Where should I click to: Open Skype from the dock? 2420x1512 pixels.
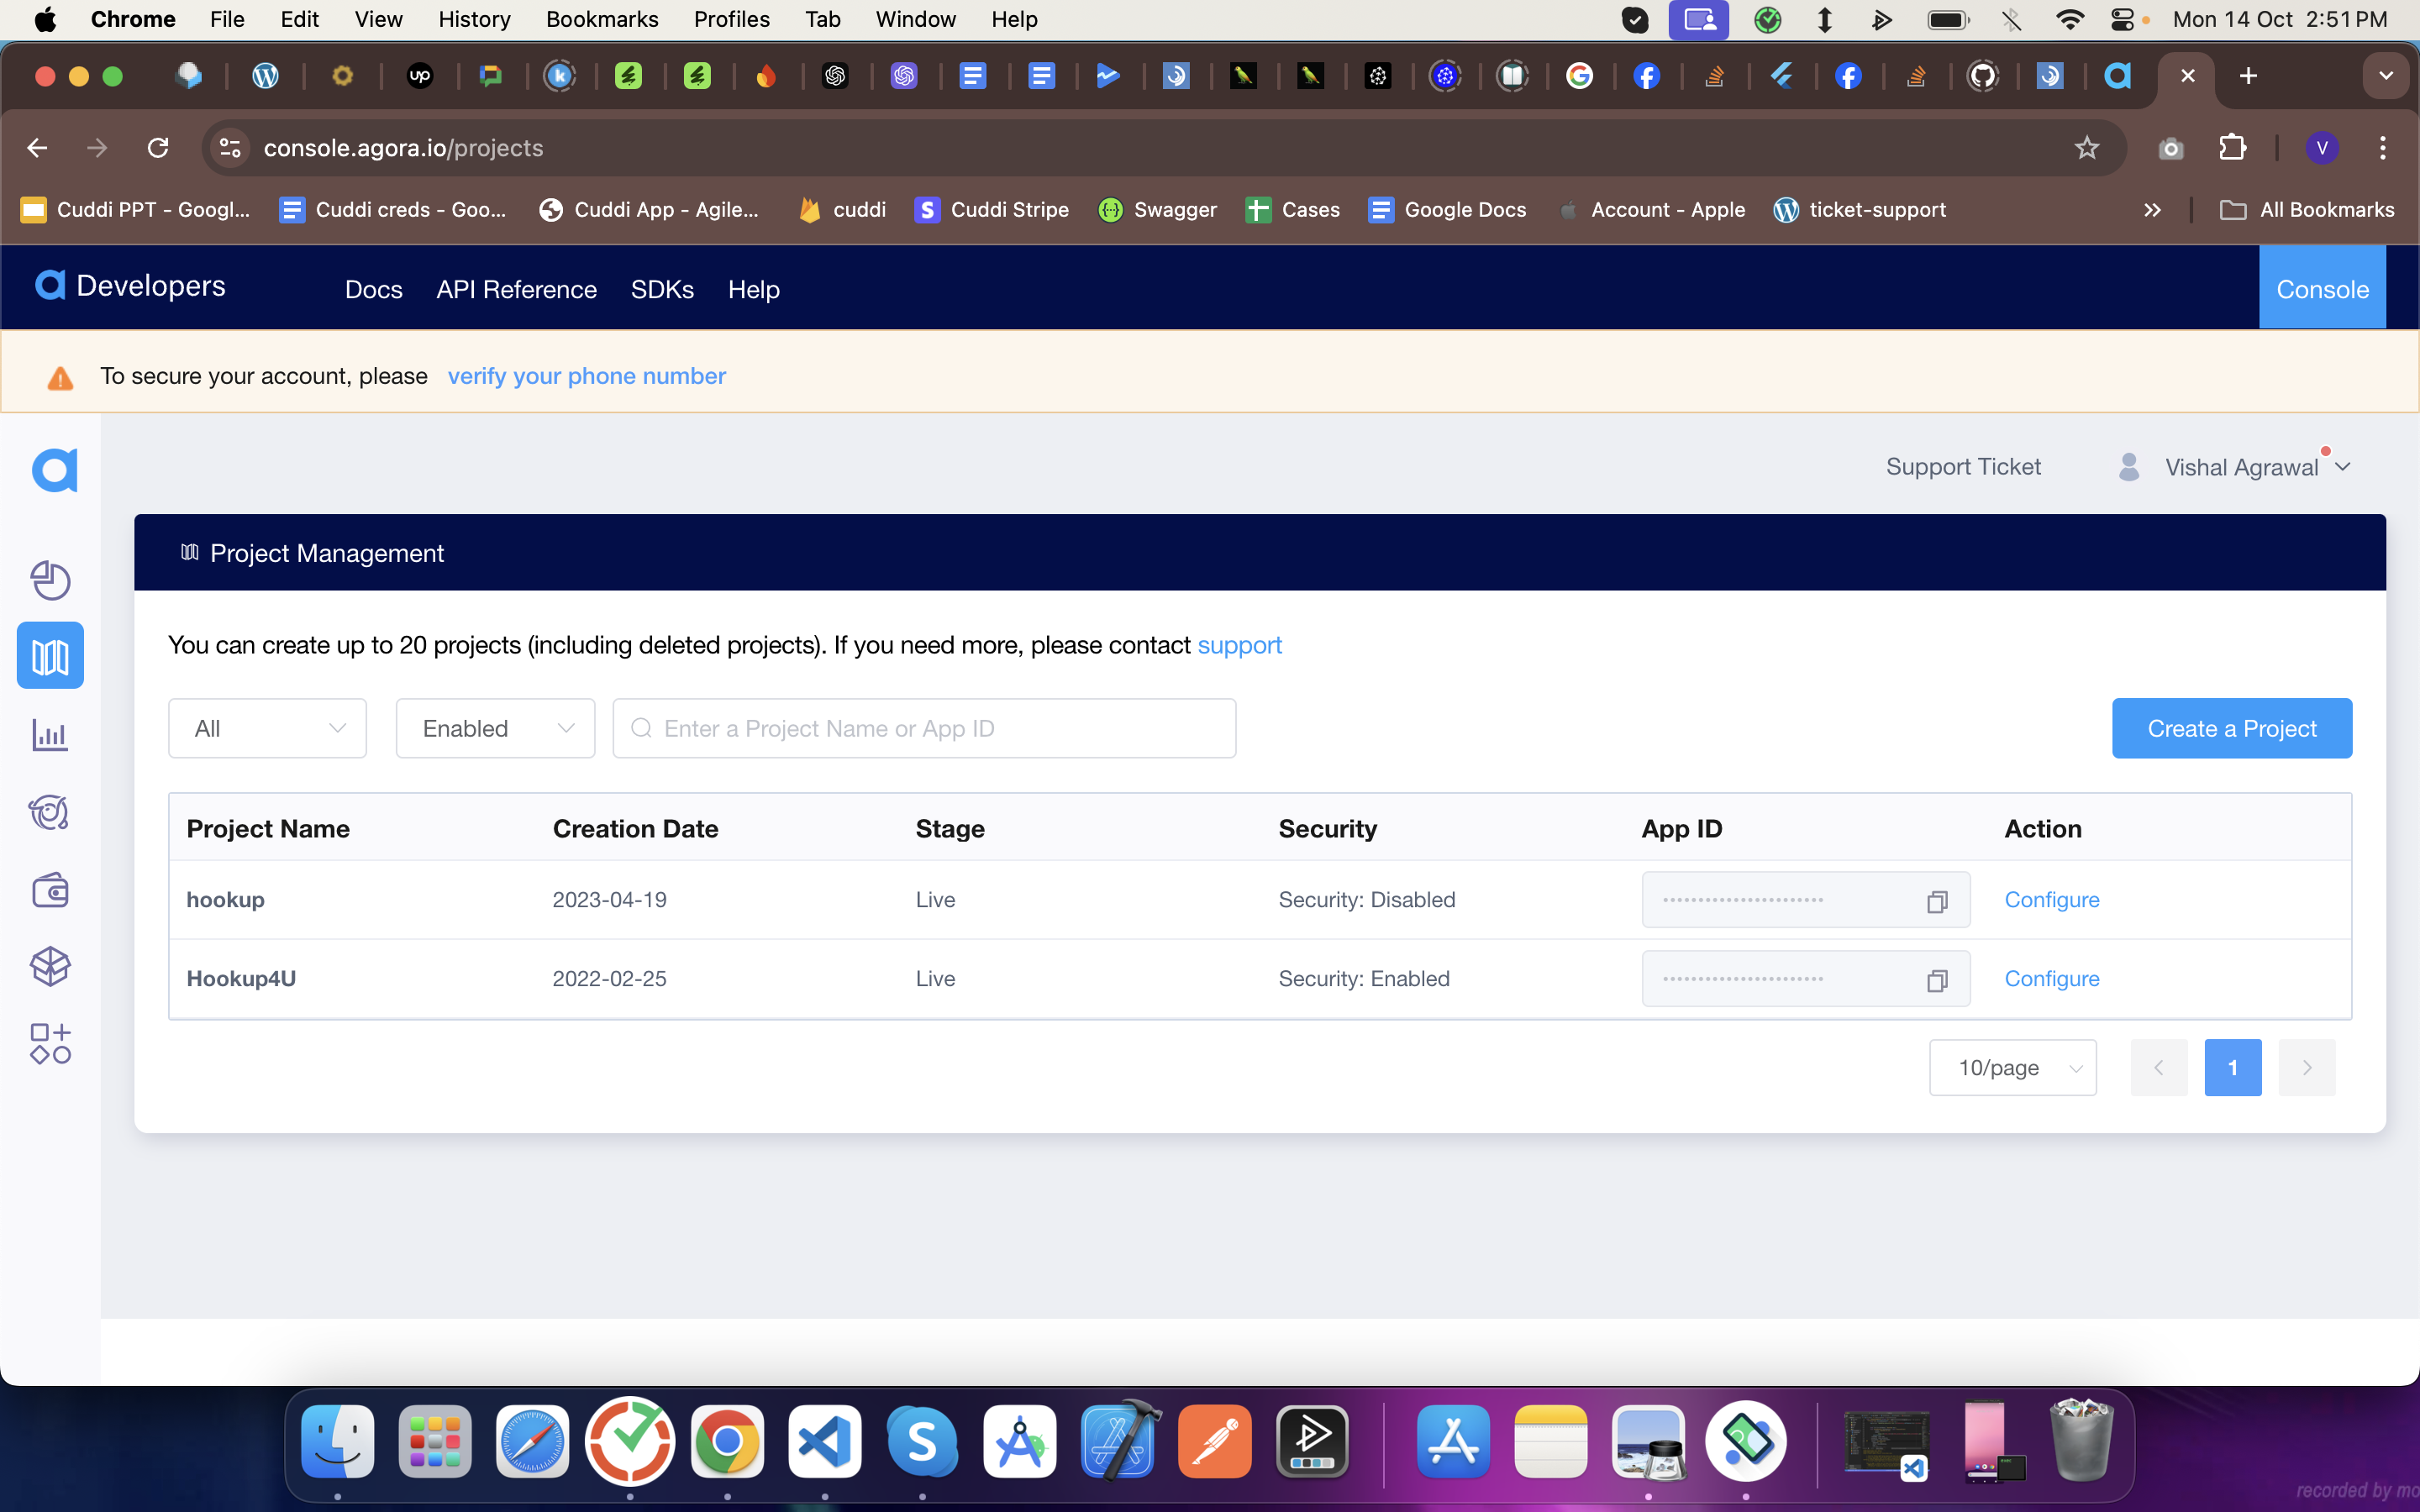[x=922, y=1441]
